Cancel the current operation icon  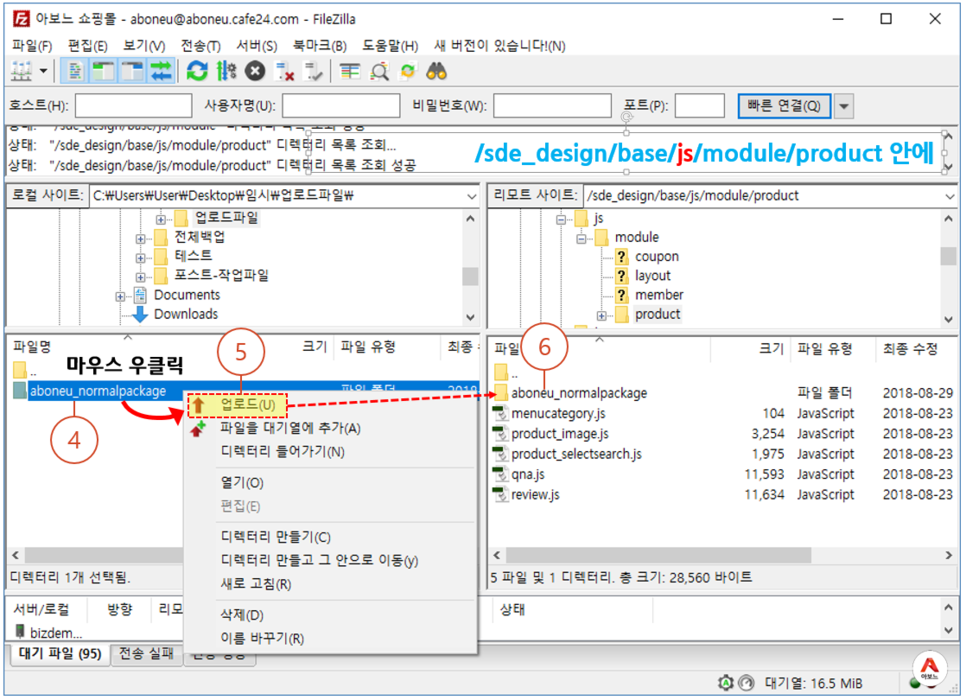pyautogui.click(x=255, y=71)
